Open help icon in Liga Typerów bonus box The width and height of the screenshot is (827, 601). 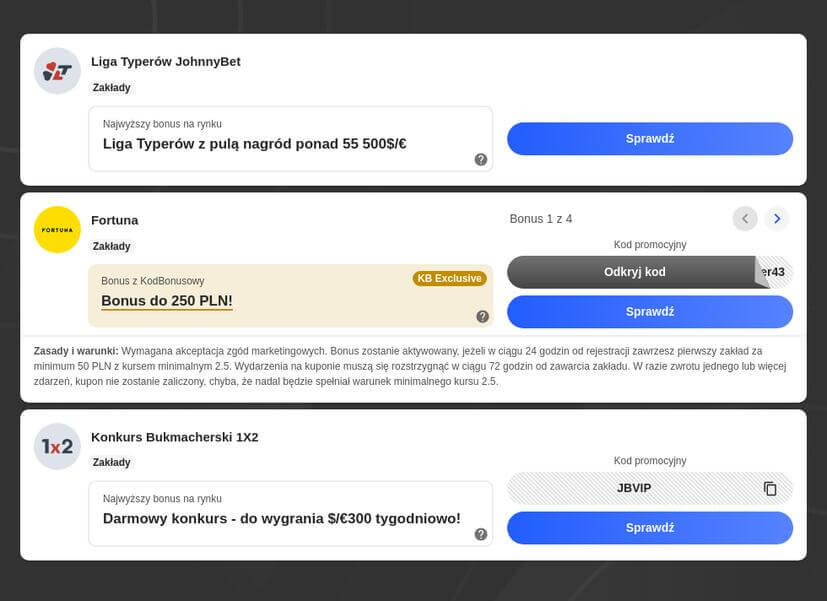click(480, 160)
